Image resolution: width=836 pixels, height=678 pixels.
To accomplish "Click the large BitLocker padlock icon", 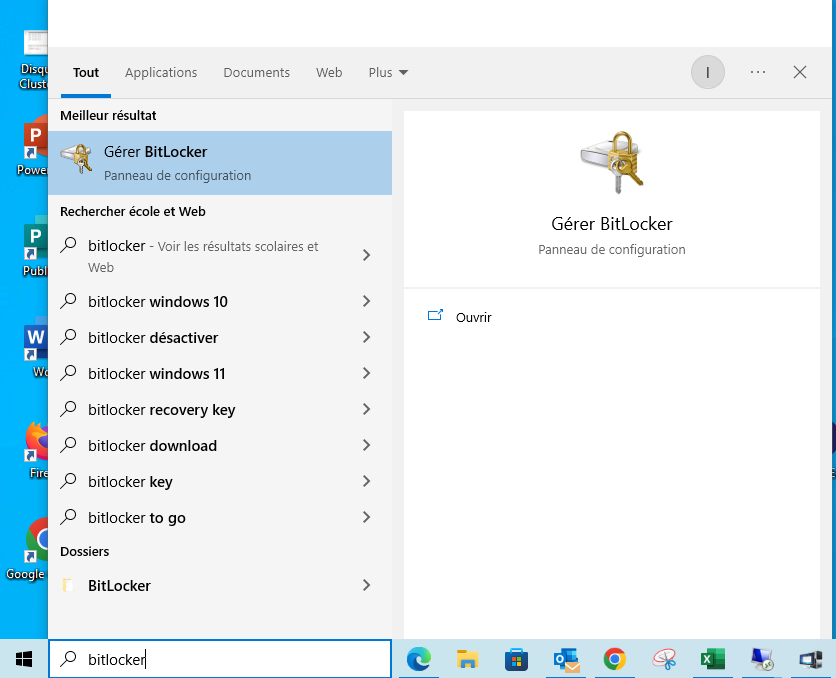I will 612,162.
